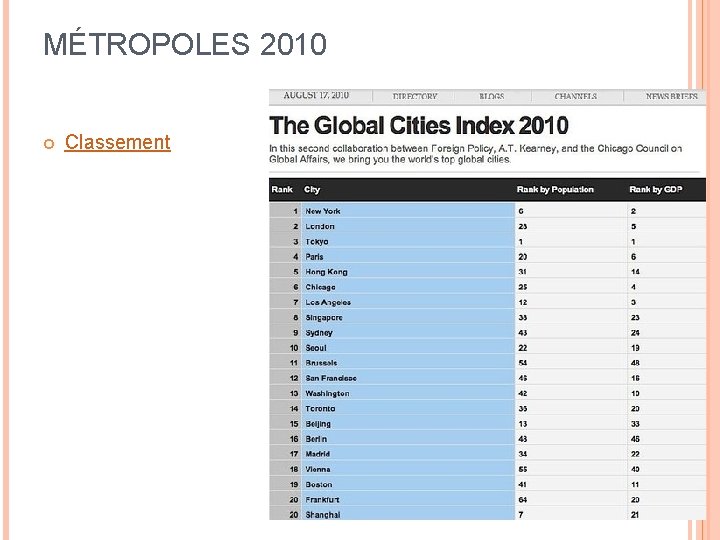Screen dimensions: 720x540
Task: Open the Tokyo entry
Action: [x=317, y=241]
